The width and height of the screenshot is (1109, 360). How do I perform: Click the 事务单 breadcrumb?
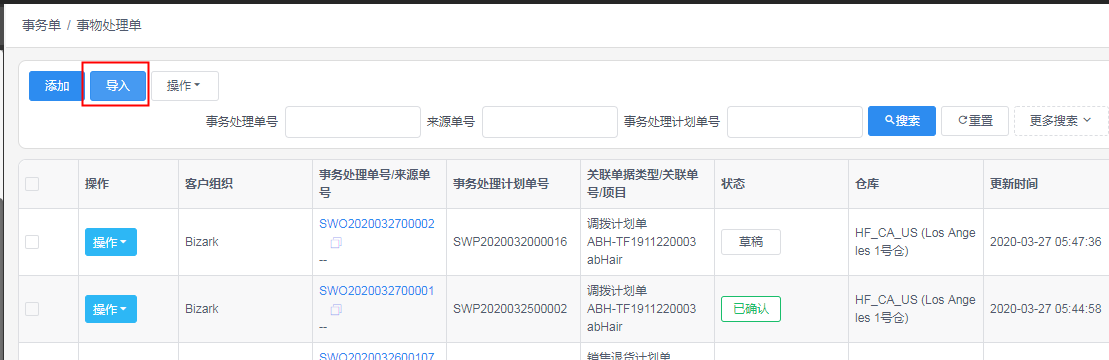[41, 25]
